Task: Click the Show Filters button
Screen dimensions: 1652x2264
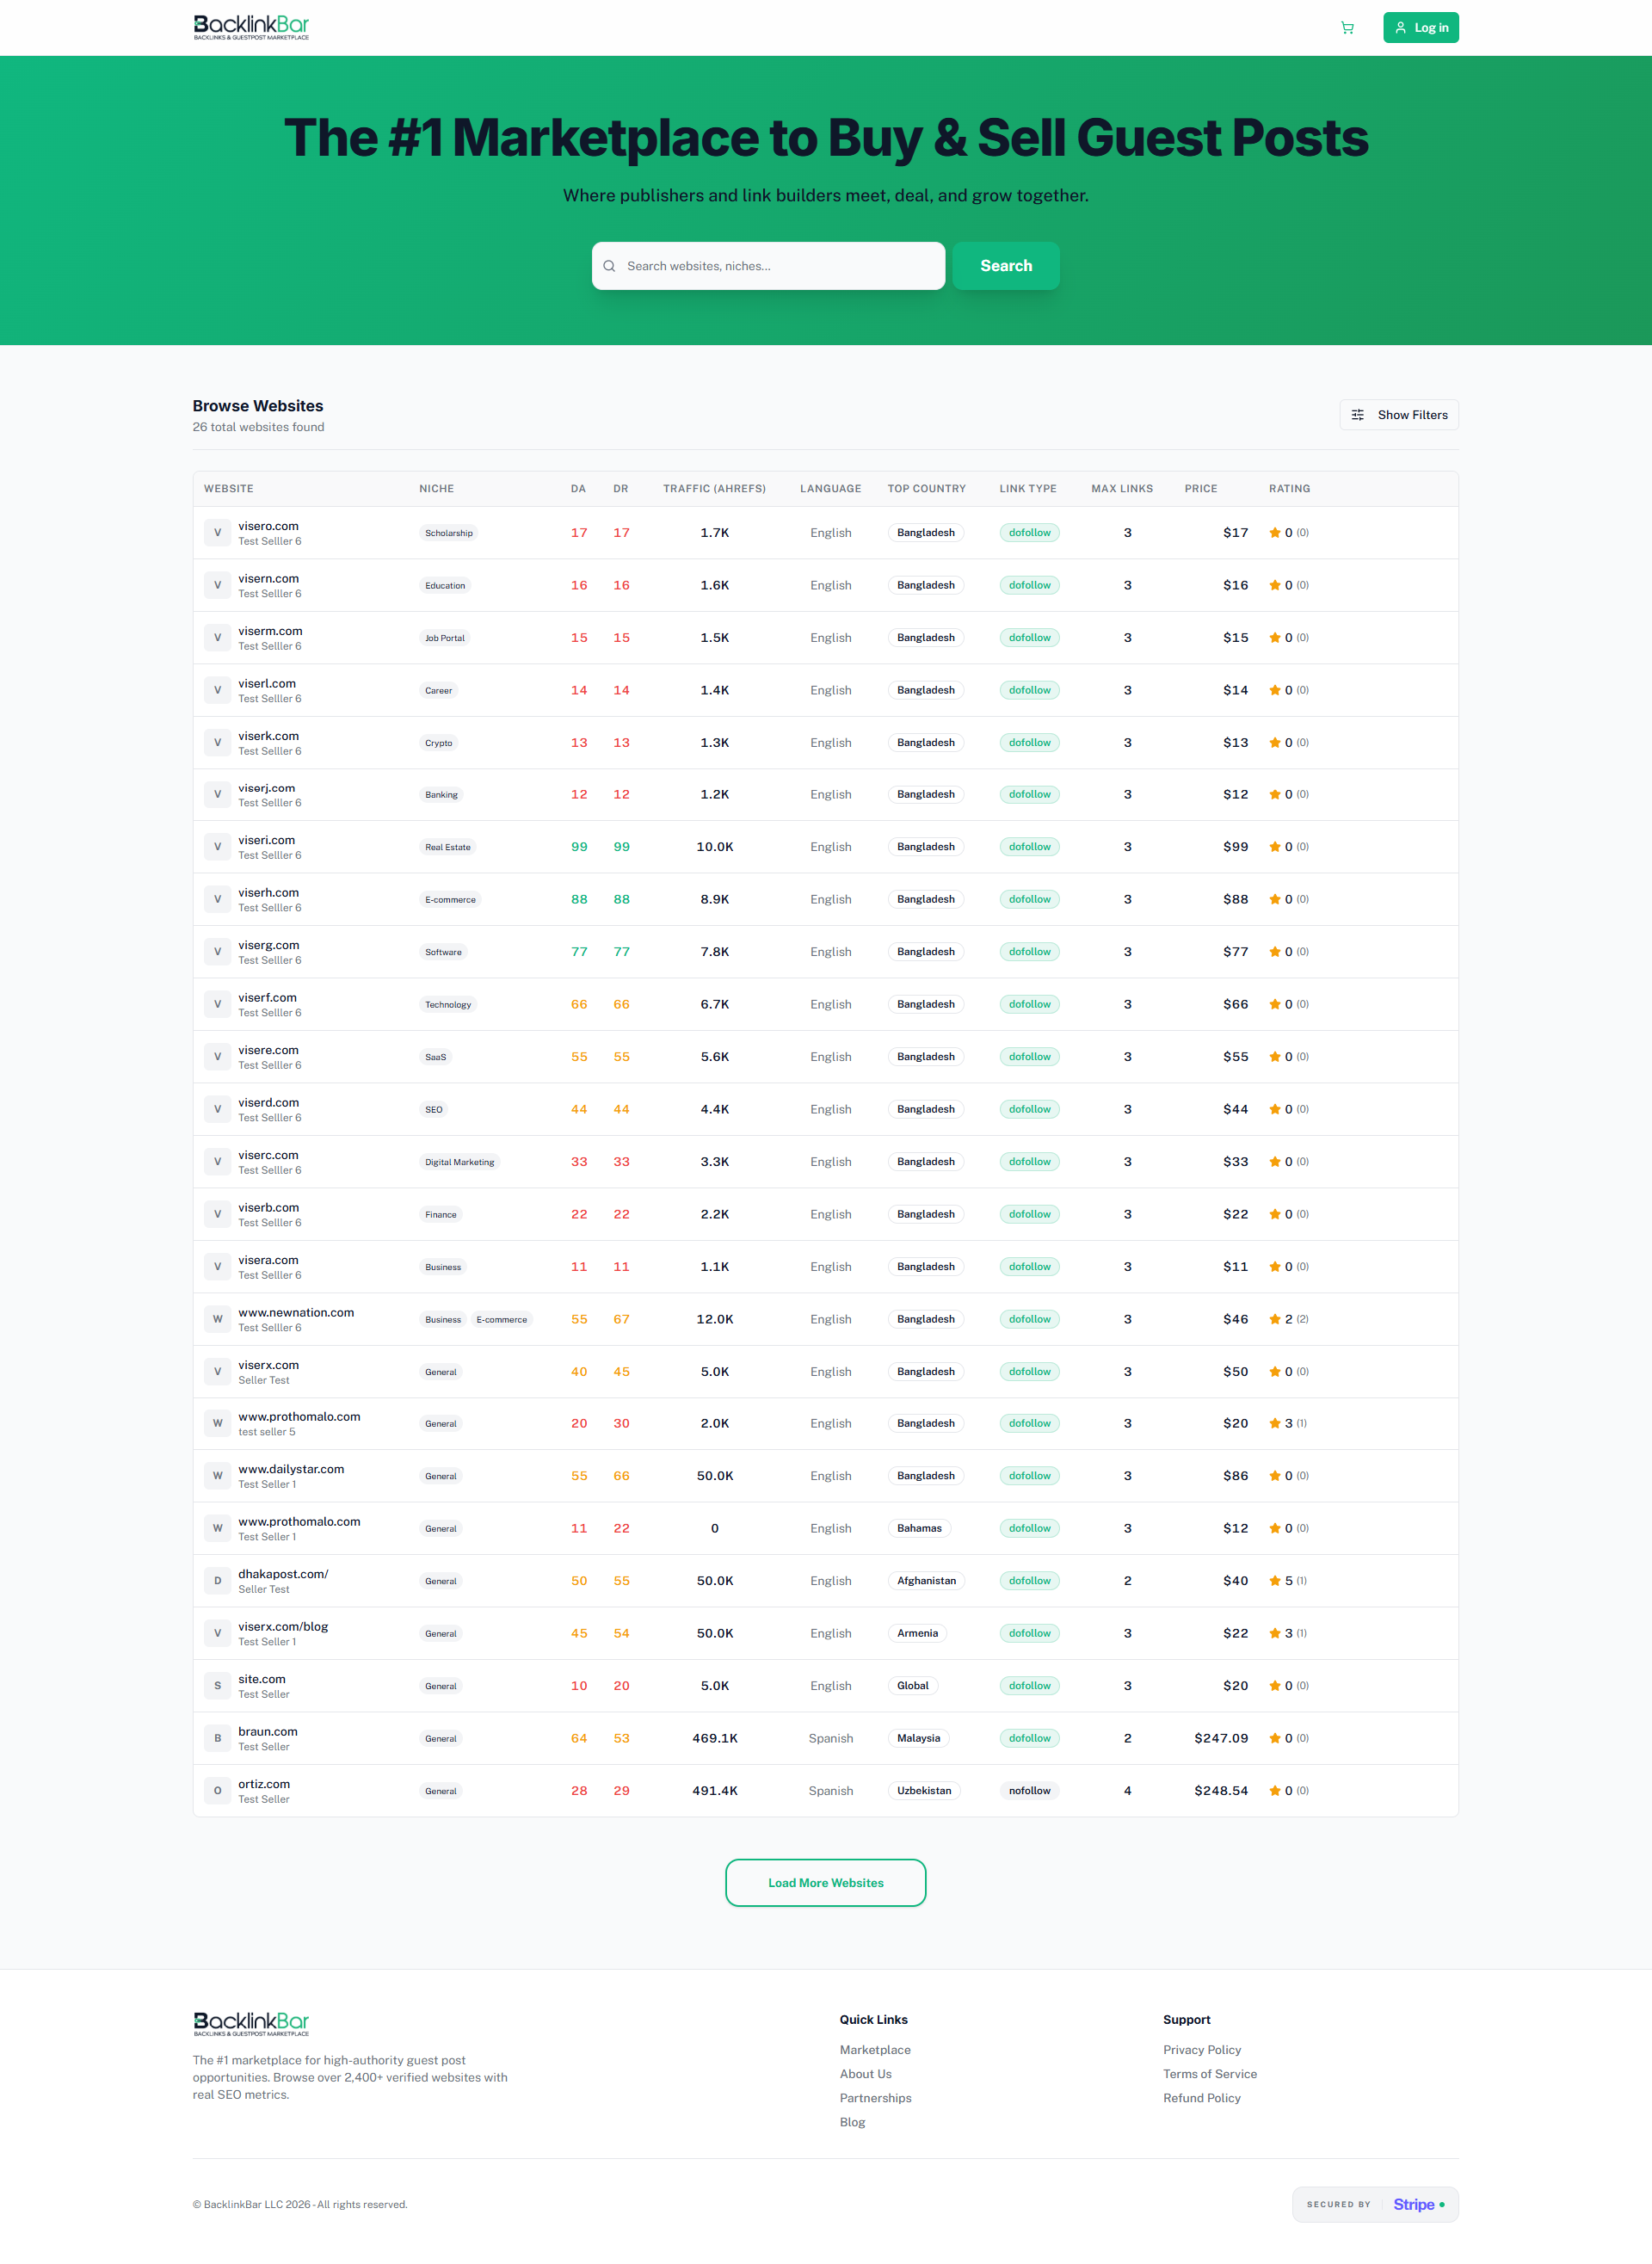Action: click(x=1398, y=415)
